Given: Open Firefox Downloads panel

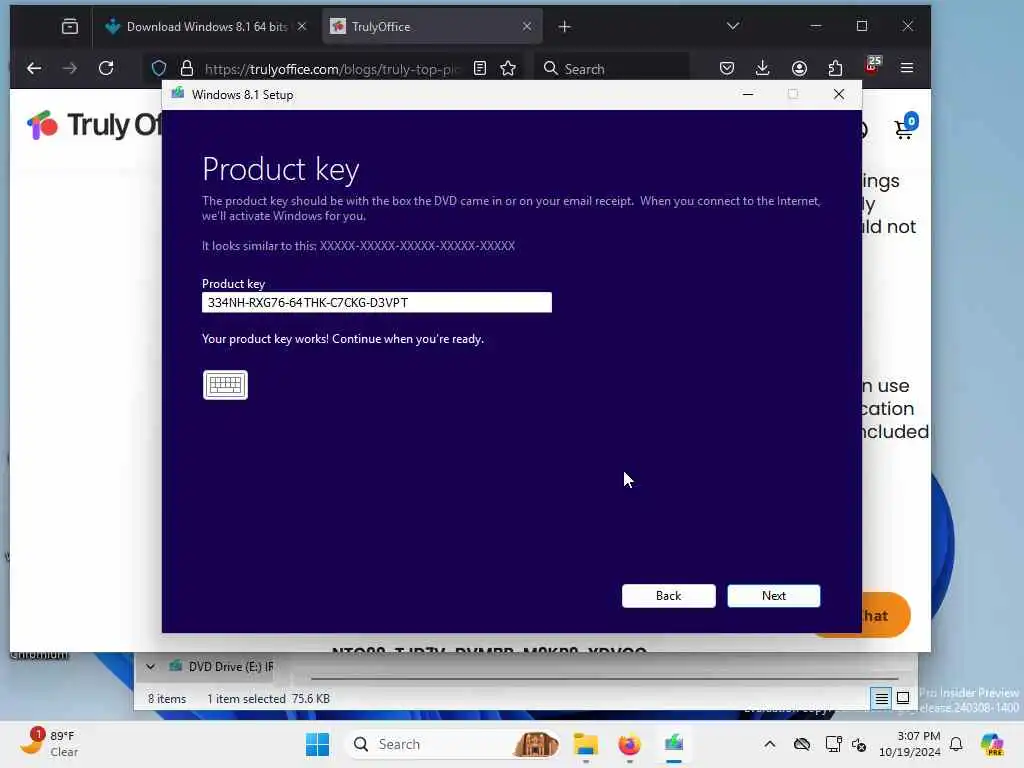Looking at the screenshot, I should 762,69.
